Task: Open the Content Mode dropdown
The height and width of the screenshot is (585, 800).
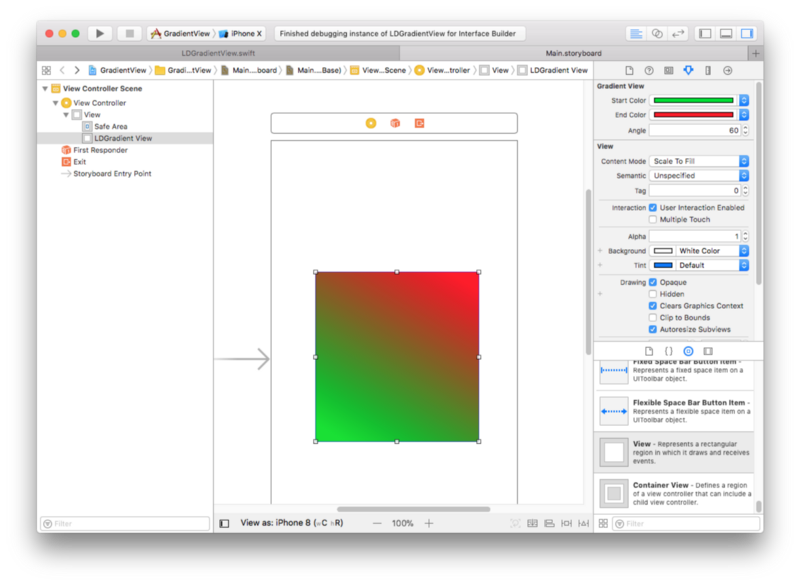Action: (698, 161)
